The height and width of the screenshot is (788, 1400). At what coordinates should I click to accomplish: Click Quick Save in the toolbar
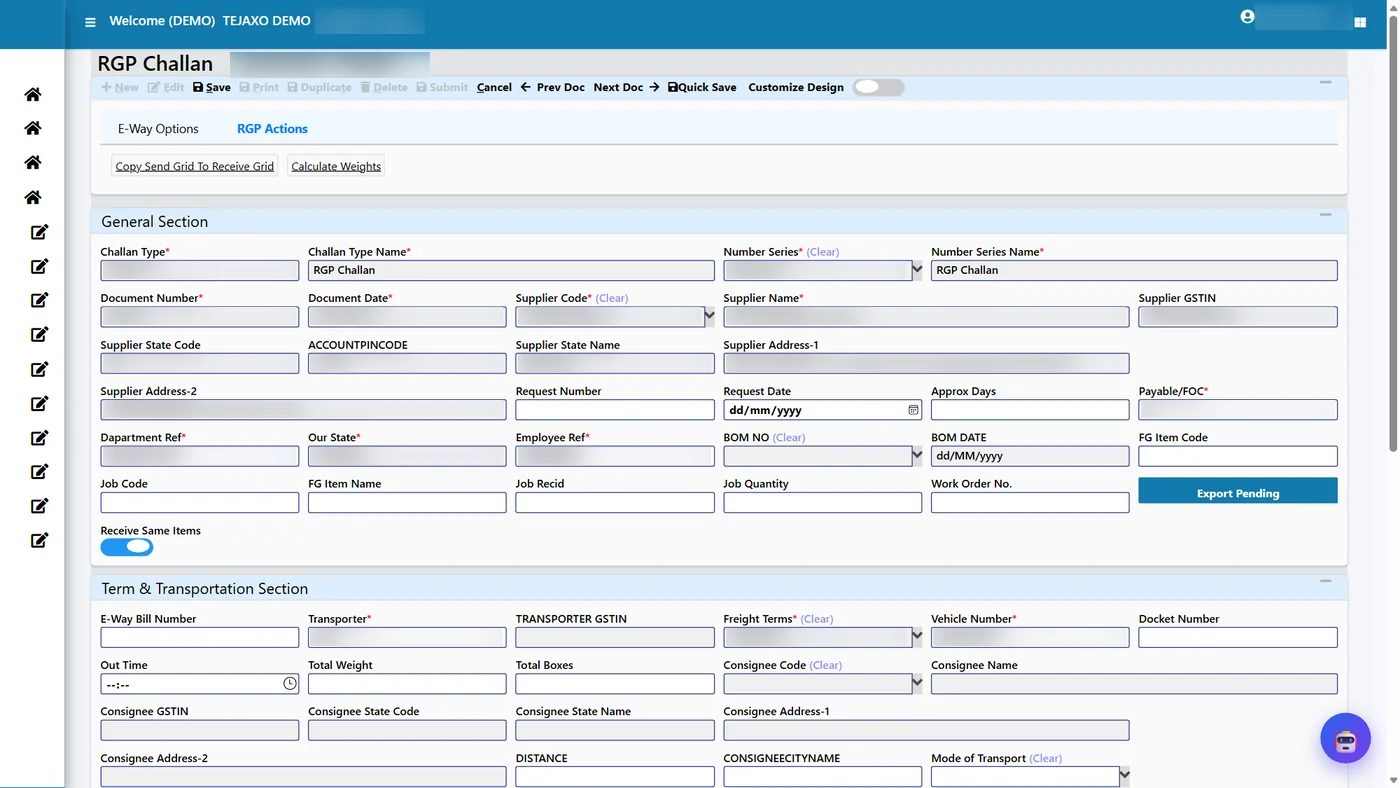coord(702,87)
